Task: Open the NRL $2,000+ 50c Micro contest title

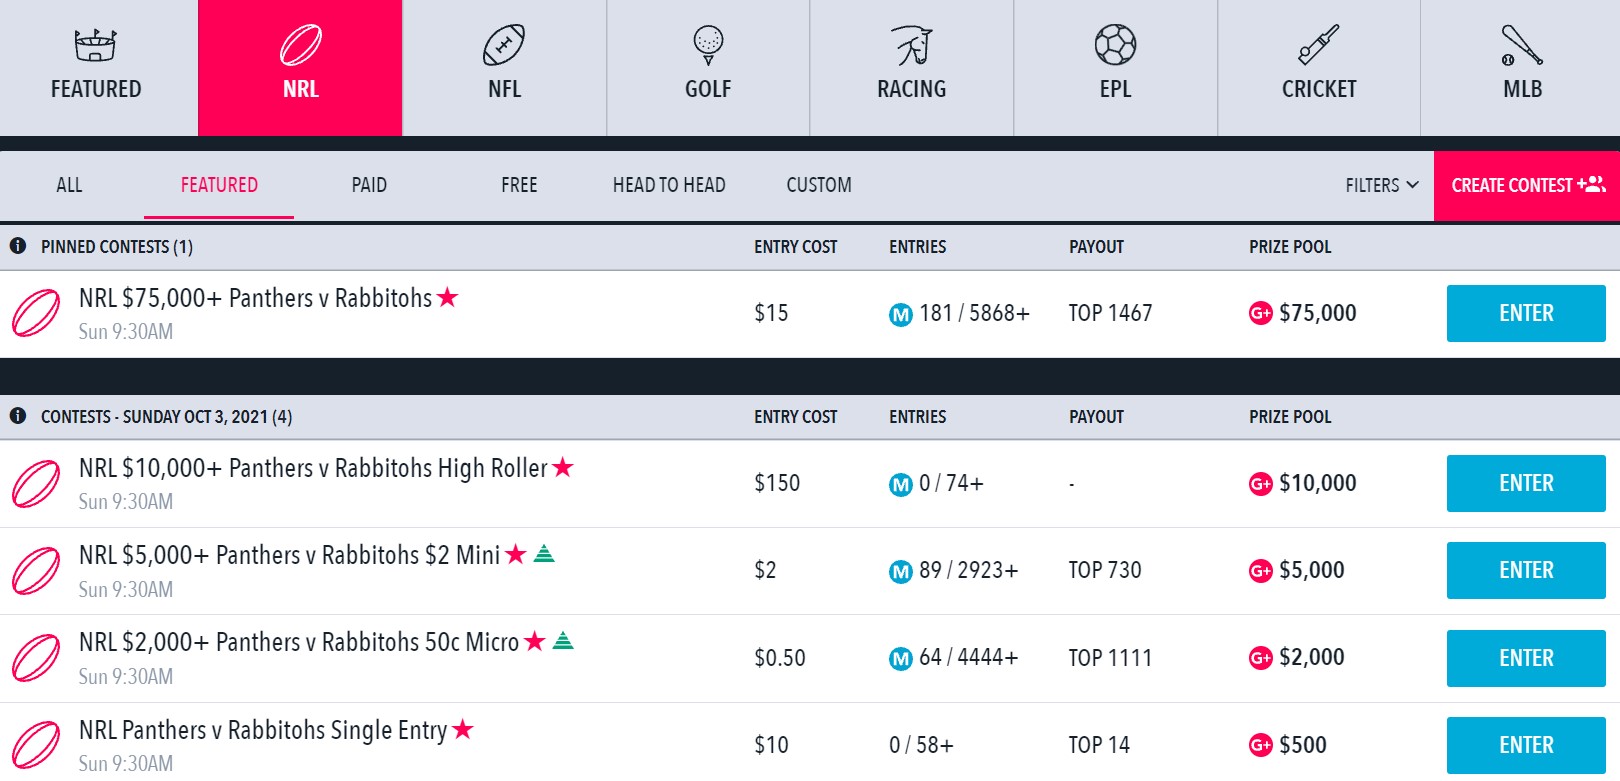Action: (x=299, y=642)
